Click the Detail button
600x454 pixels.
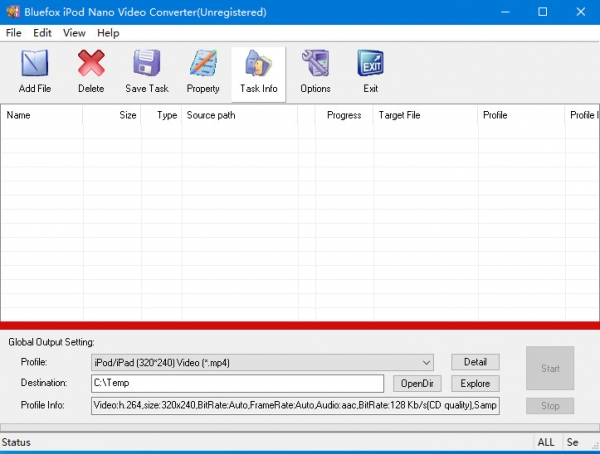point(475,362)
